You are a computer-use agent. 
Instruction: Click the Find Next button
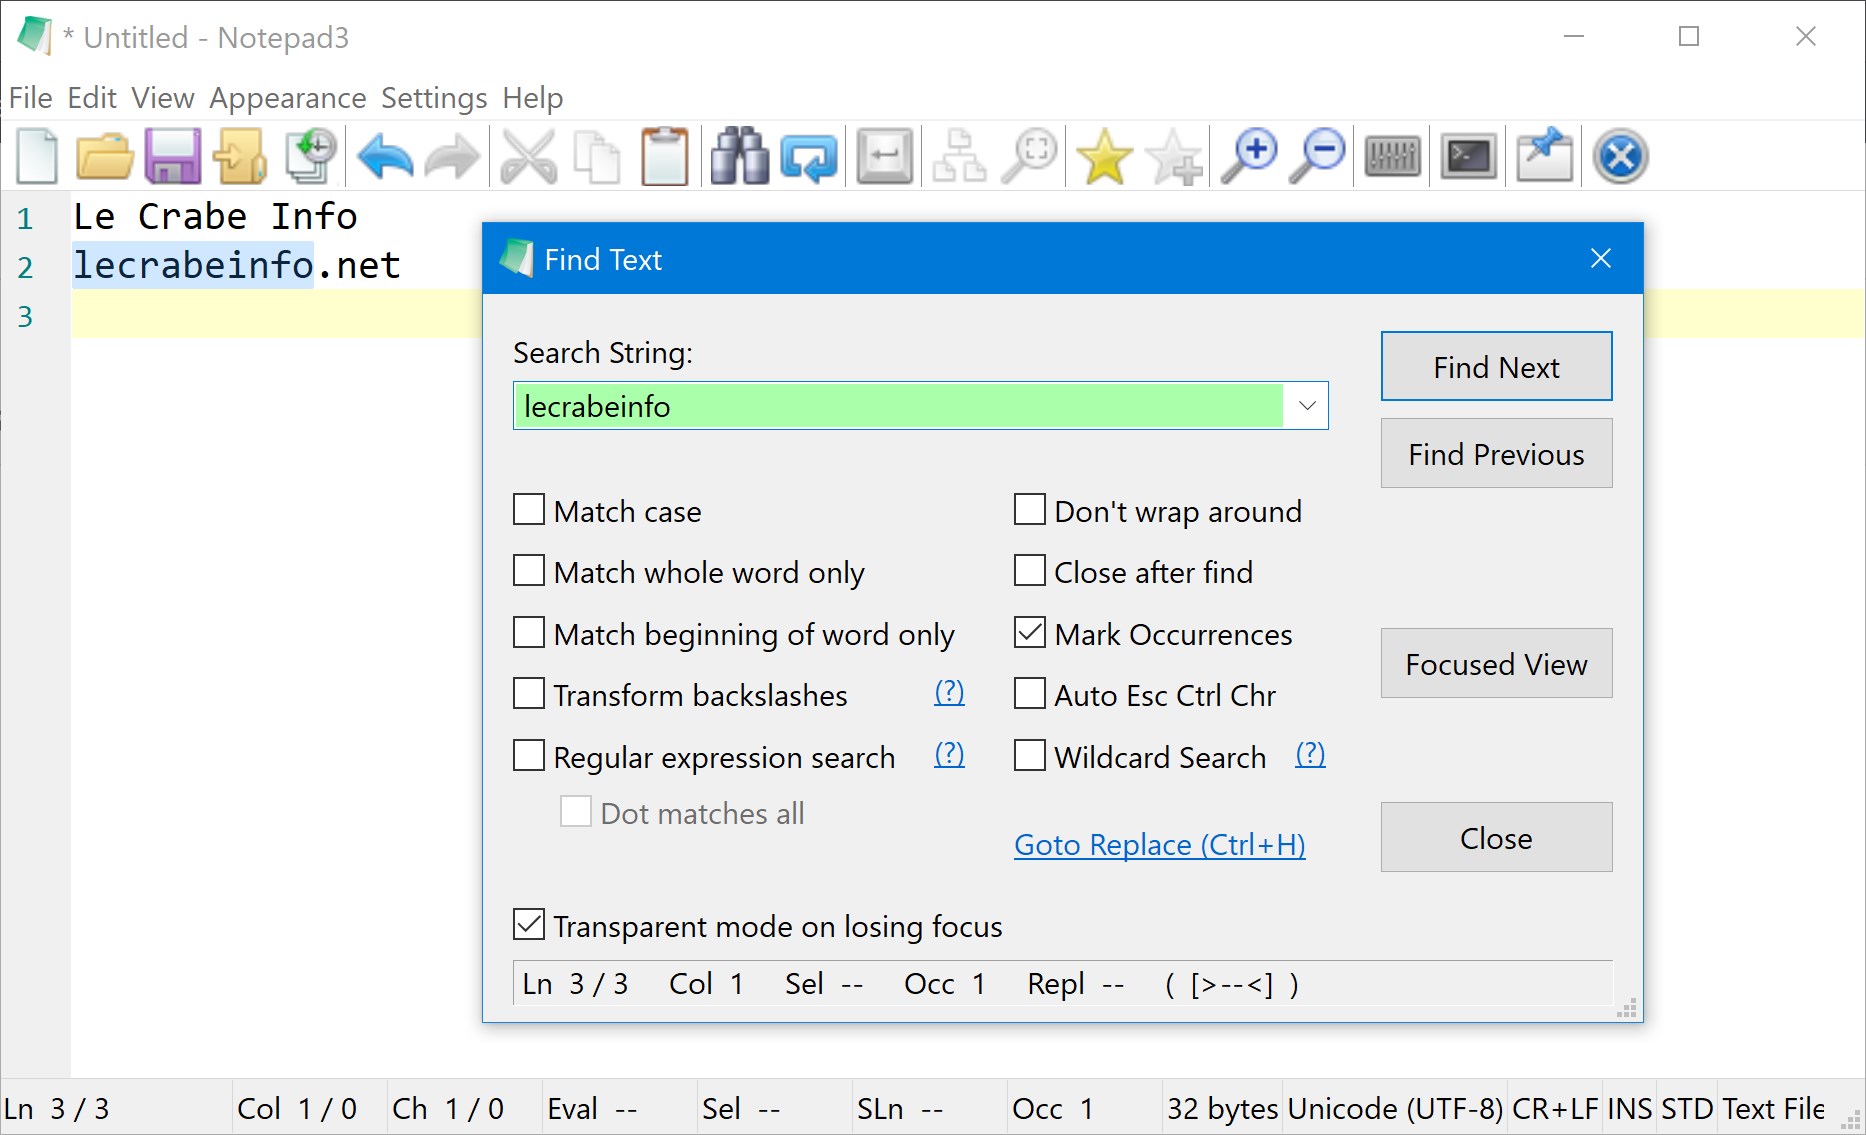(x=1496, y=367)
